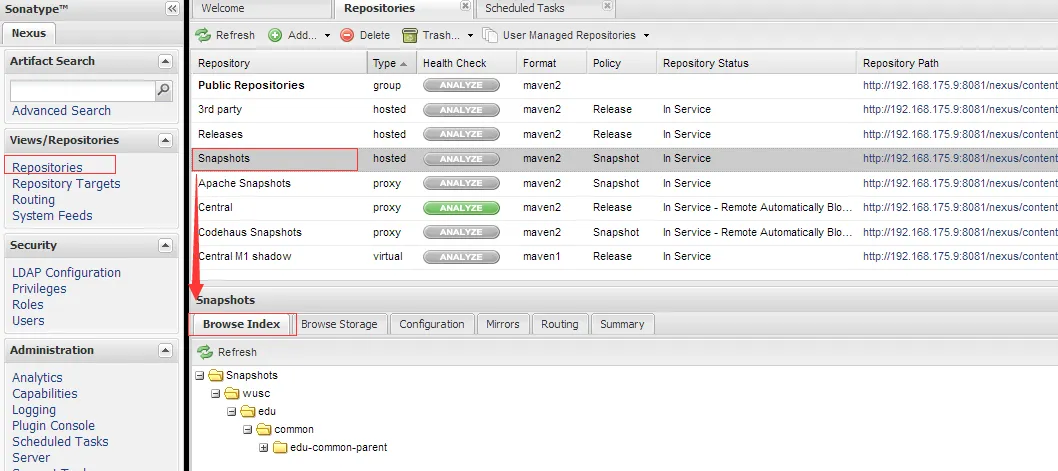
Task: Open the Routing tab in Snapshots panel
Action: [x=559, y=324]
